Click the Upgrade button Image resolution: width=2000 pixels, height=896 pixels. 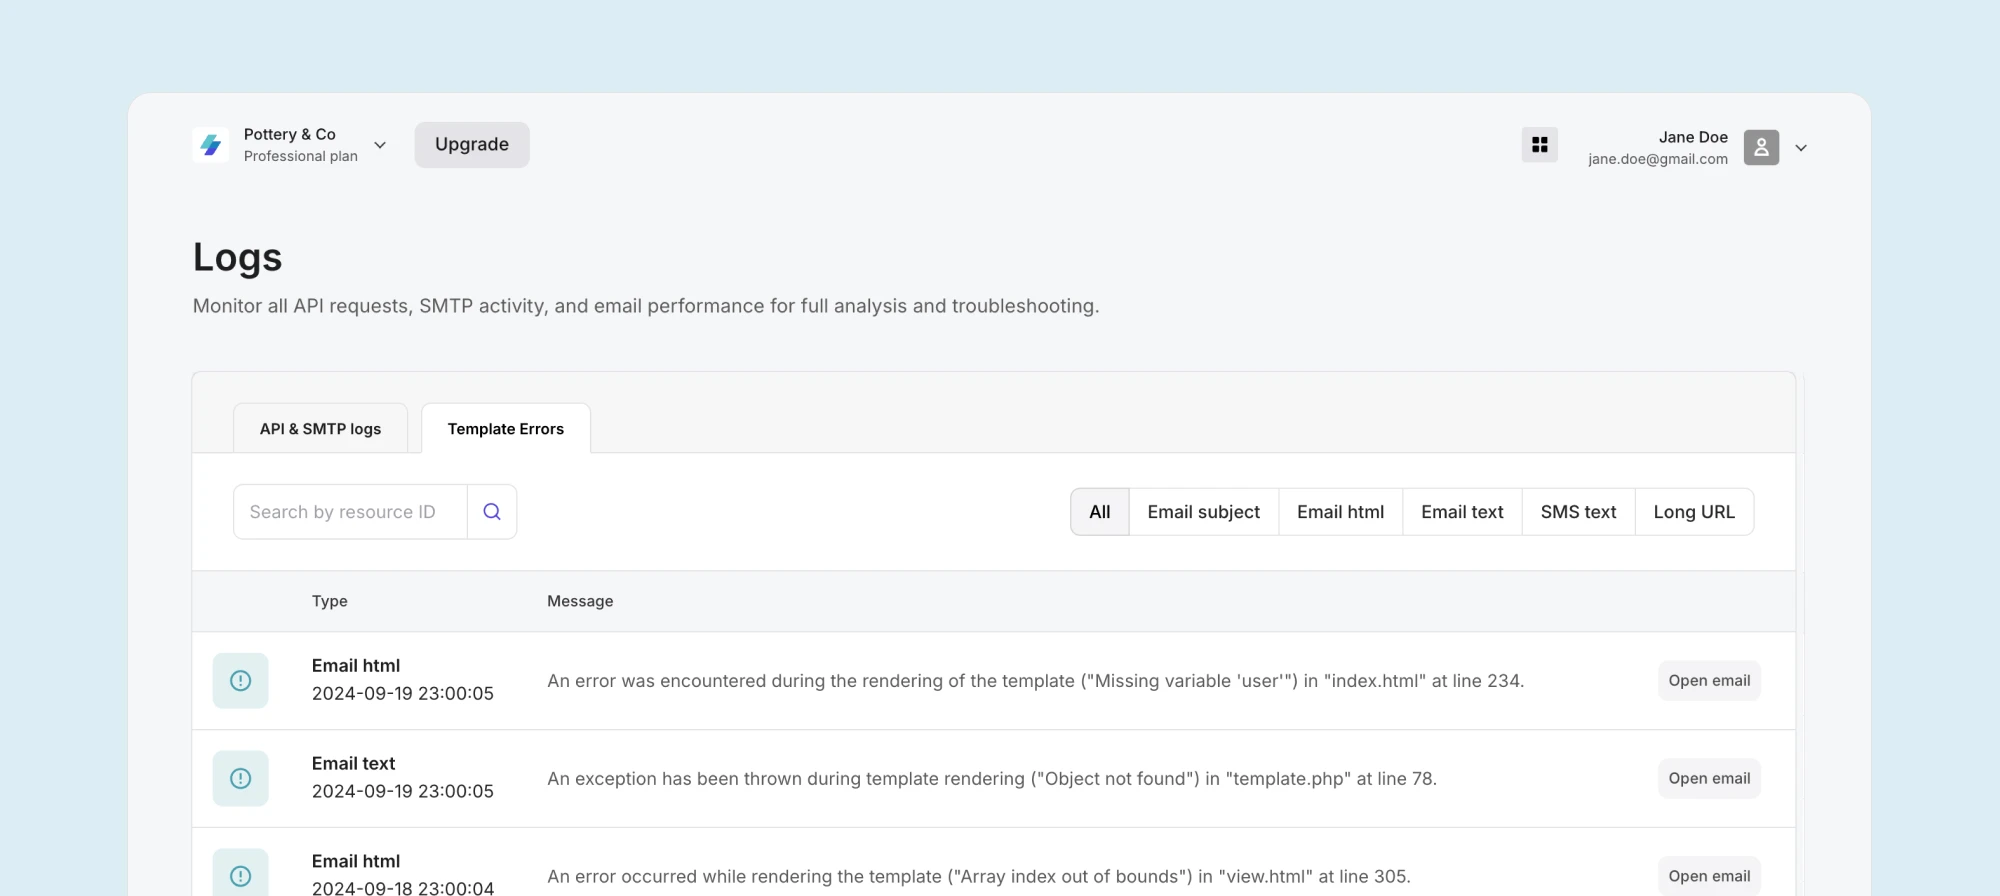(x=472, y=145)
